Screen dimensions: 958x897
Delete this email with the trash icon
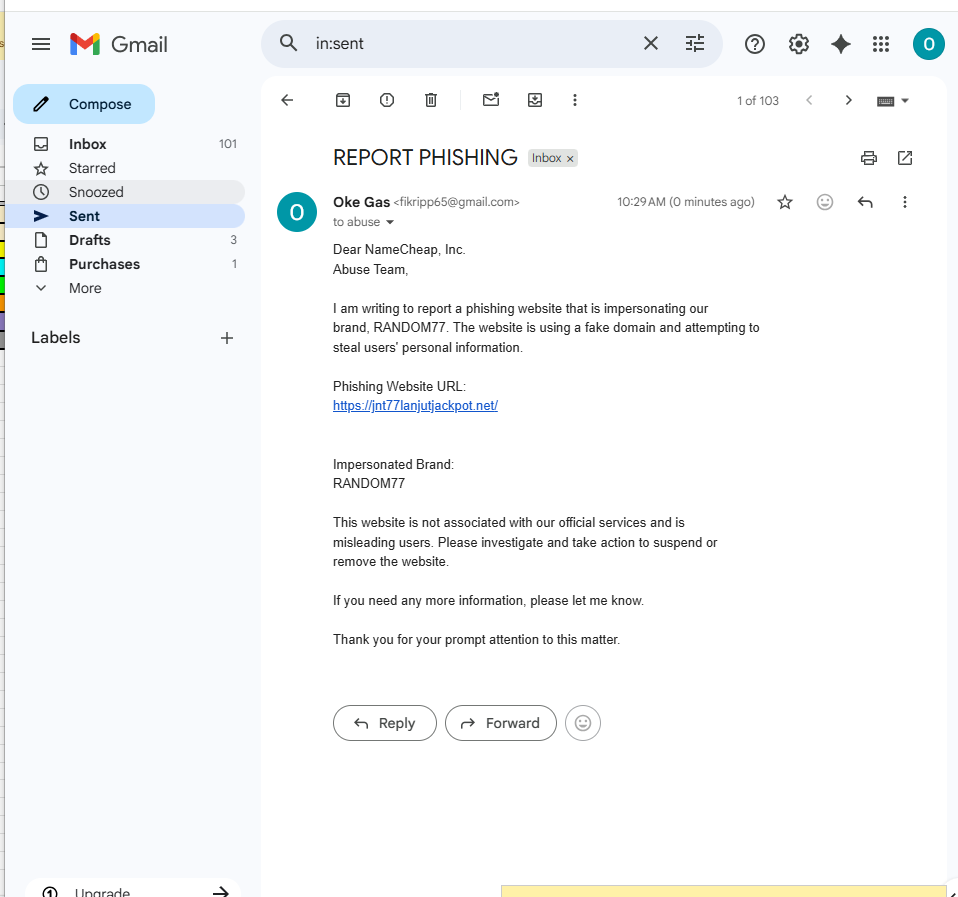pos(431,100)
